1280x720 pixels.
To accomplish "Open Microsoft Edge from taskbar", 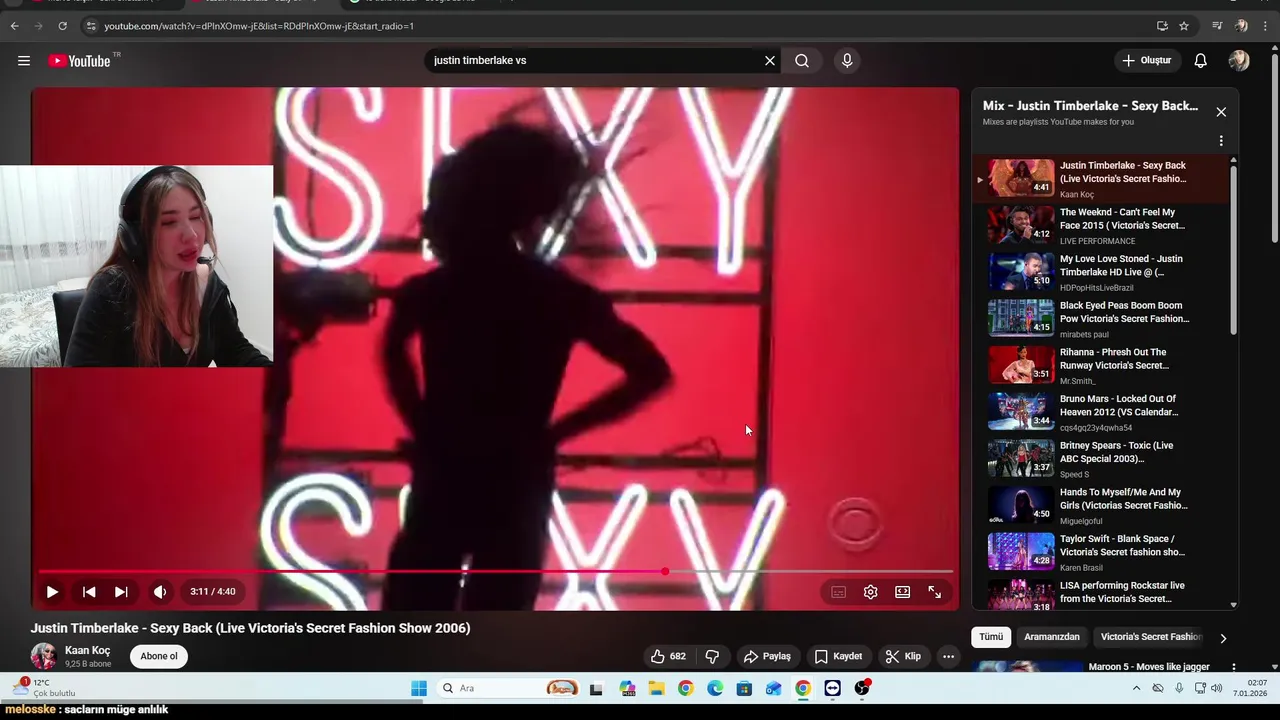I will [715, 688].
